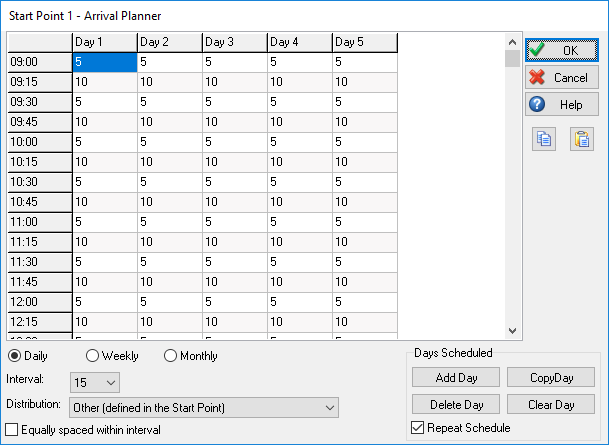
Task: Open Help with the question mark button
Action: (x=562, y=104)
